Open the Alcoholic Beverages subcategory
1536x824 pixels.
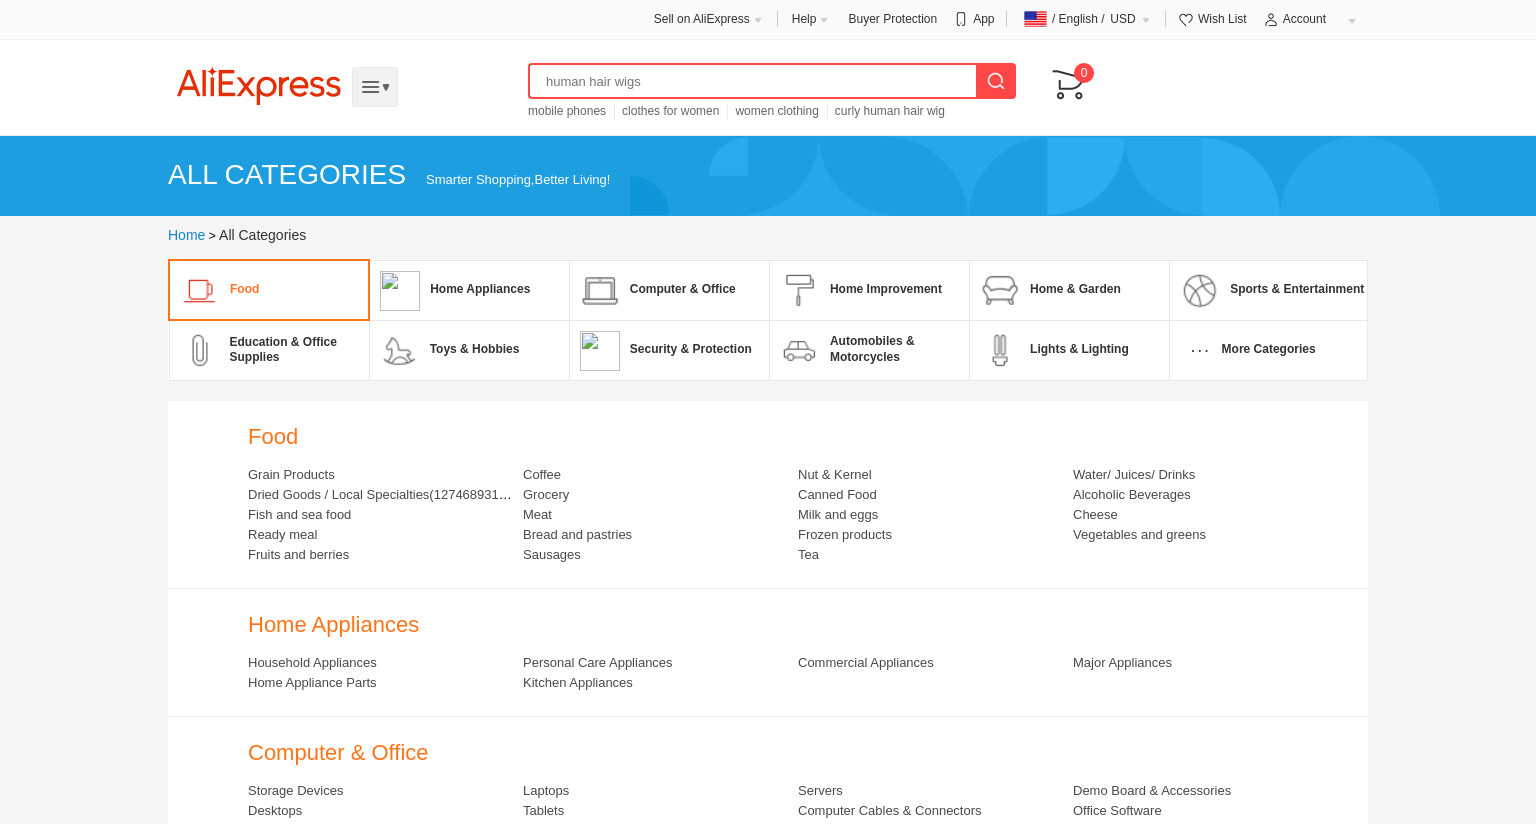1132,495
